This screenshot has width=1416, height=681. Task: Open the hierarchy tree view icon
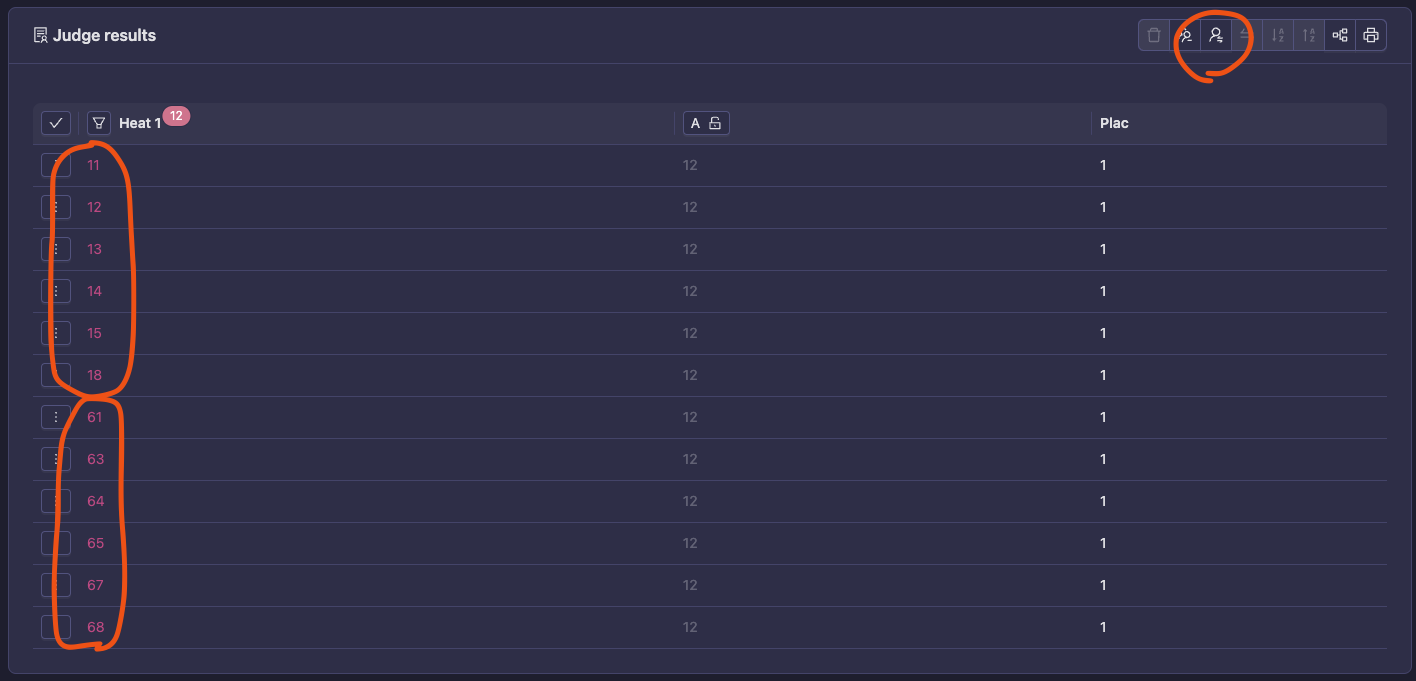click(1340, 36)
